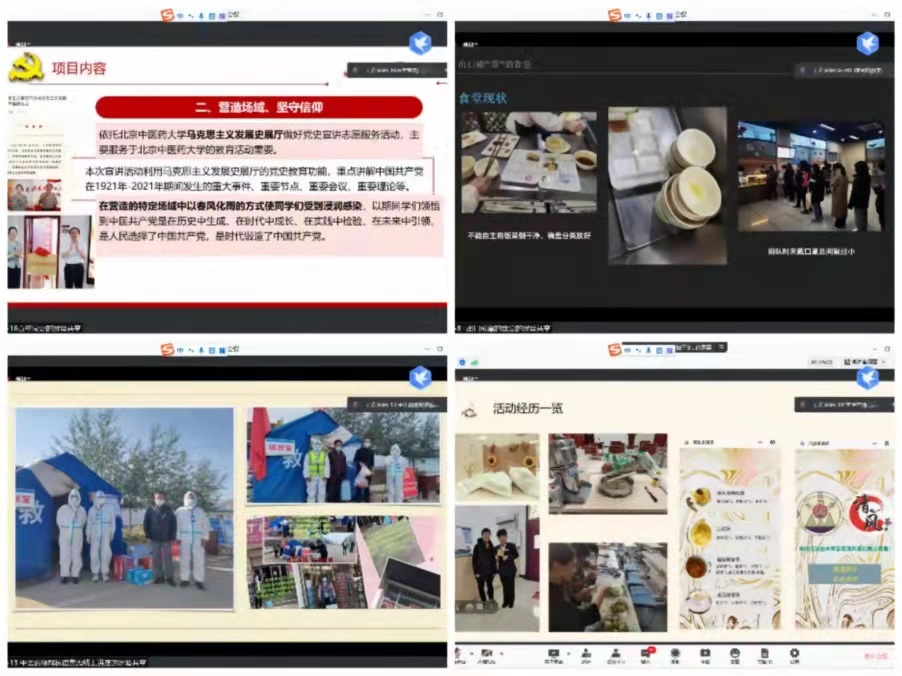Open the Settings gear icon in the meeting toolbar
The height and width of the screenshot is (676, 902).
click(x=794, y=653)
